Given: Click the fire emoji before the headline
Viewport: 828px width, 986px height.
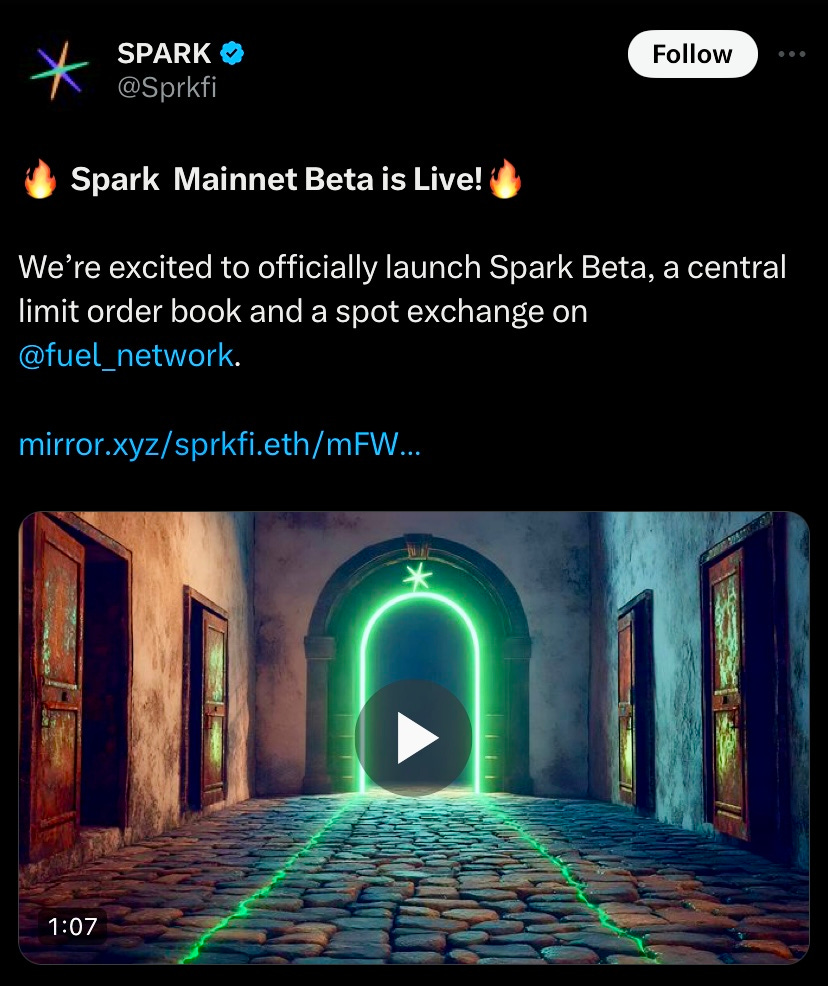Looking at the screenshot, I should [40, 179].
